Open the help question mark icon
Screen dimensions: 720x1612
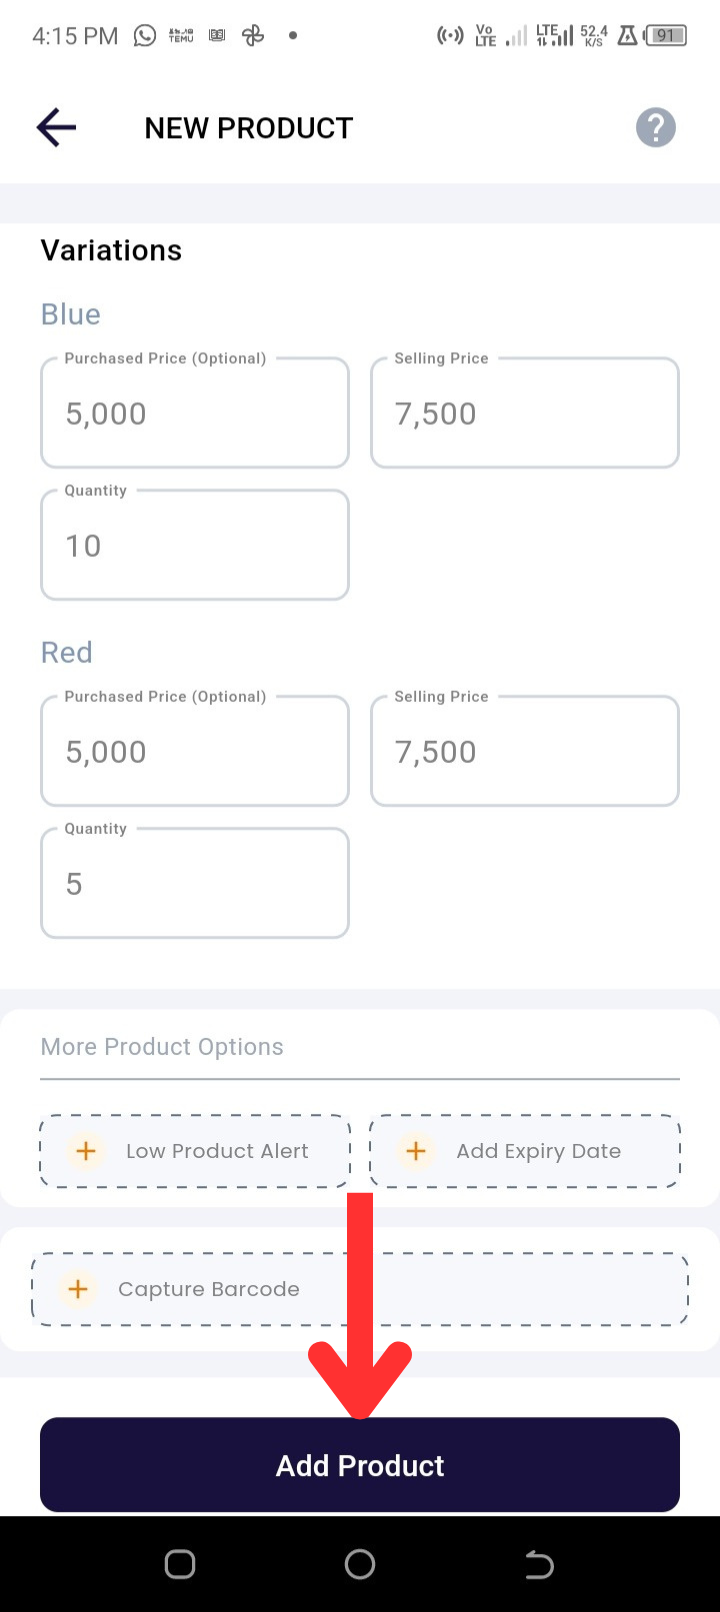tap(656, 128)
